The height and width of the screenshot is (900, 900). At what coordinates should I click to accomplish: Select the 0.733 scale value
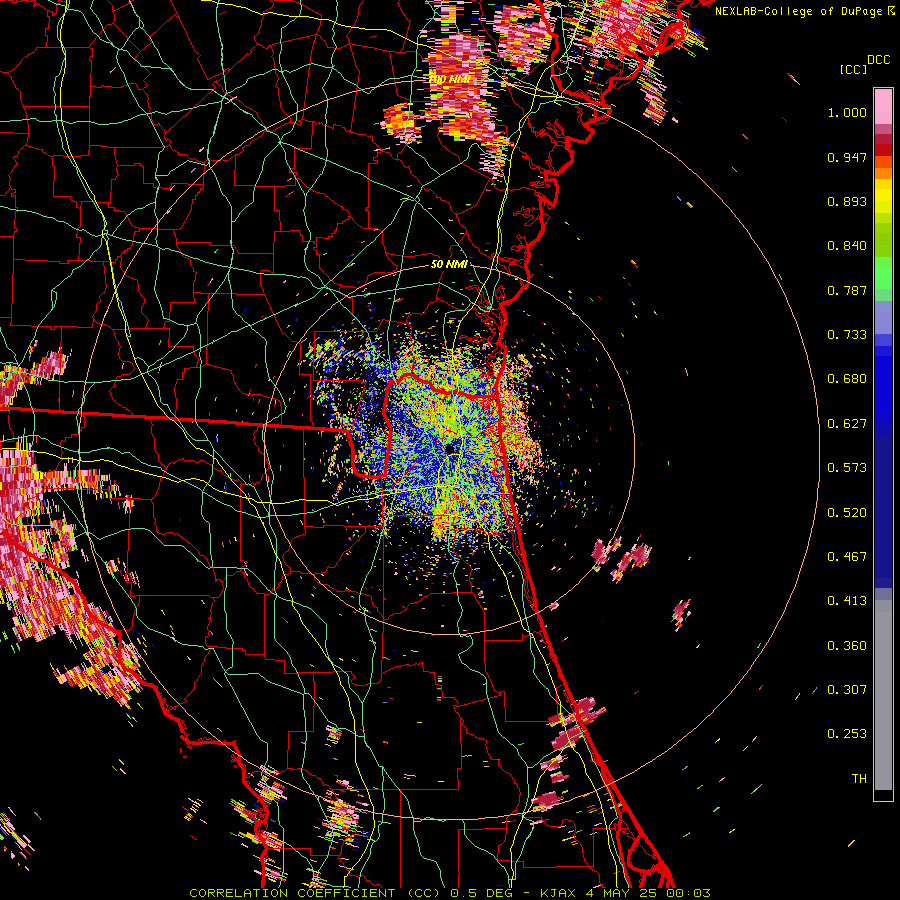pos(847,335)
